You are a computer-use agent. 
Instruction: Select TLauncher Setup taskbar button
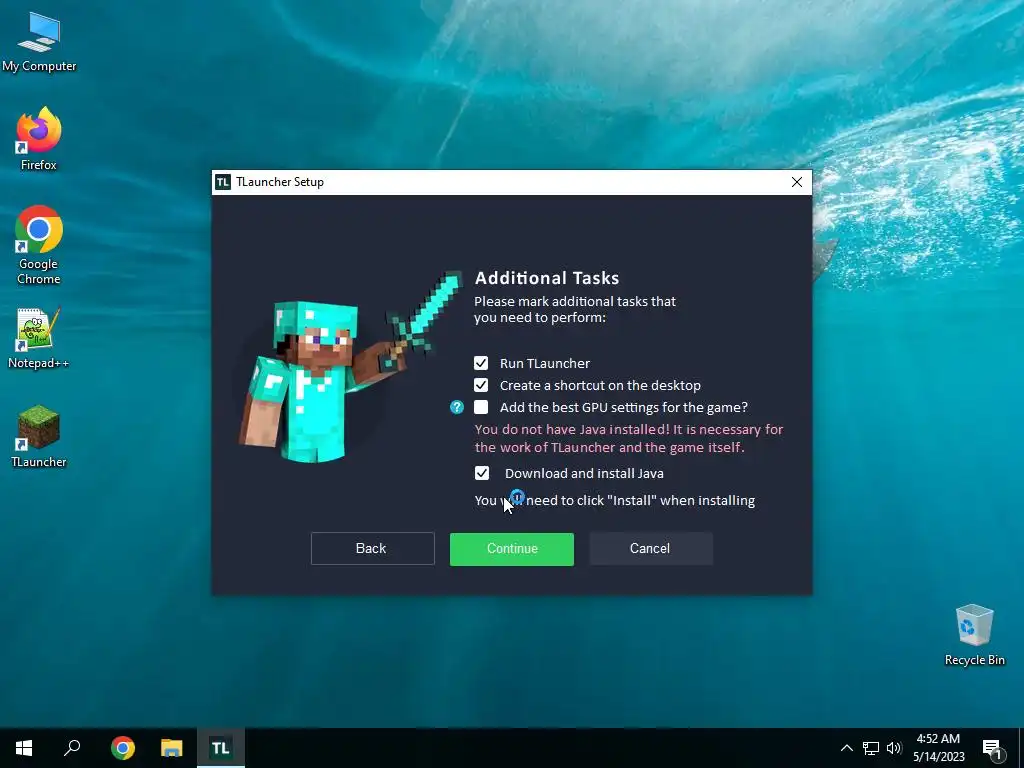tap(221, 748)
